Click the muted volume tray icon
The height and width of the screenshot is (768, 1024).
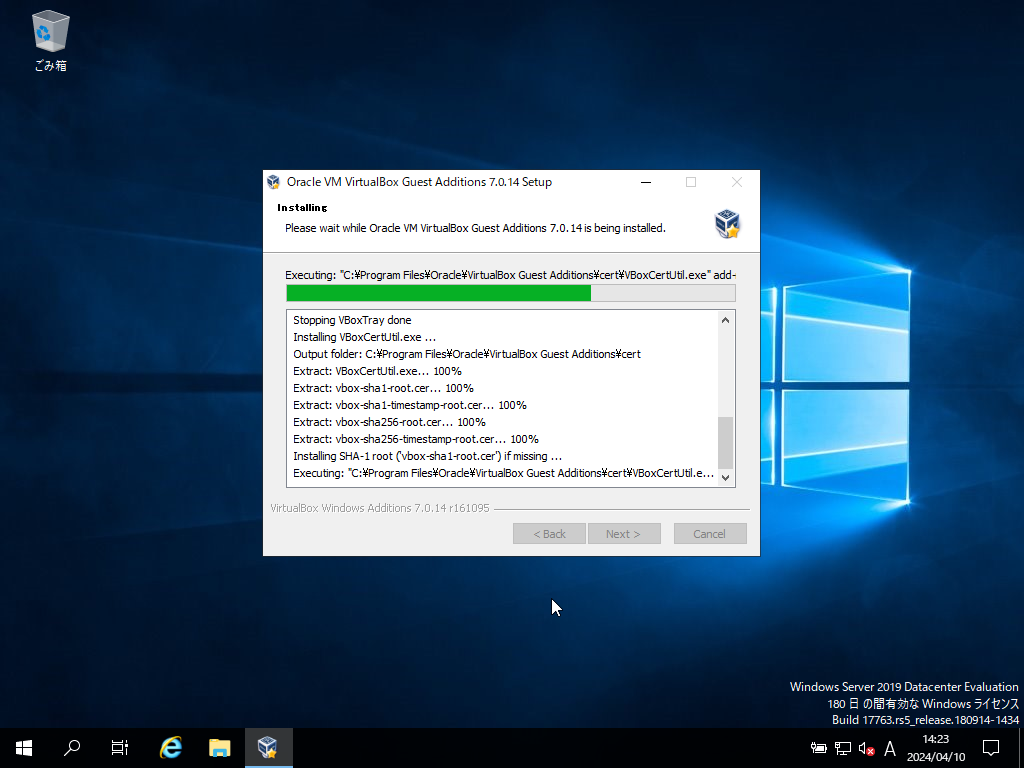click(x=866, y=748)
